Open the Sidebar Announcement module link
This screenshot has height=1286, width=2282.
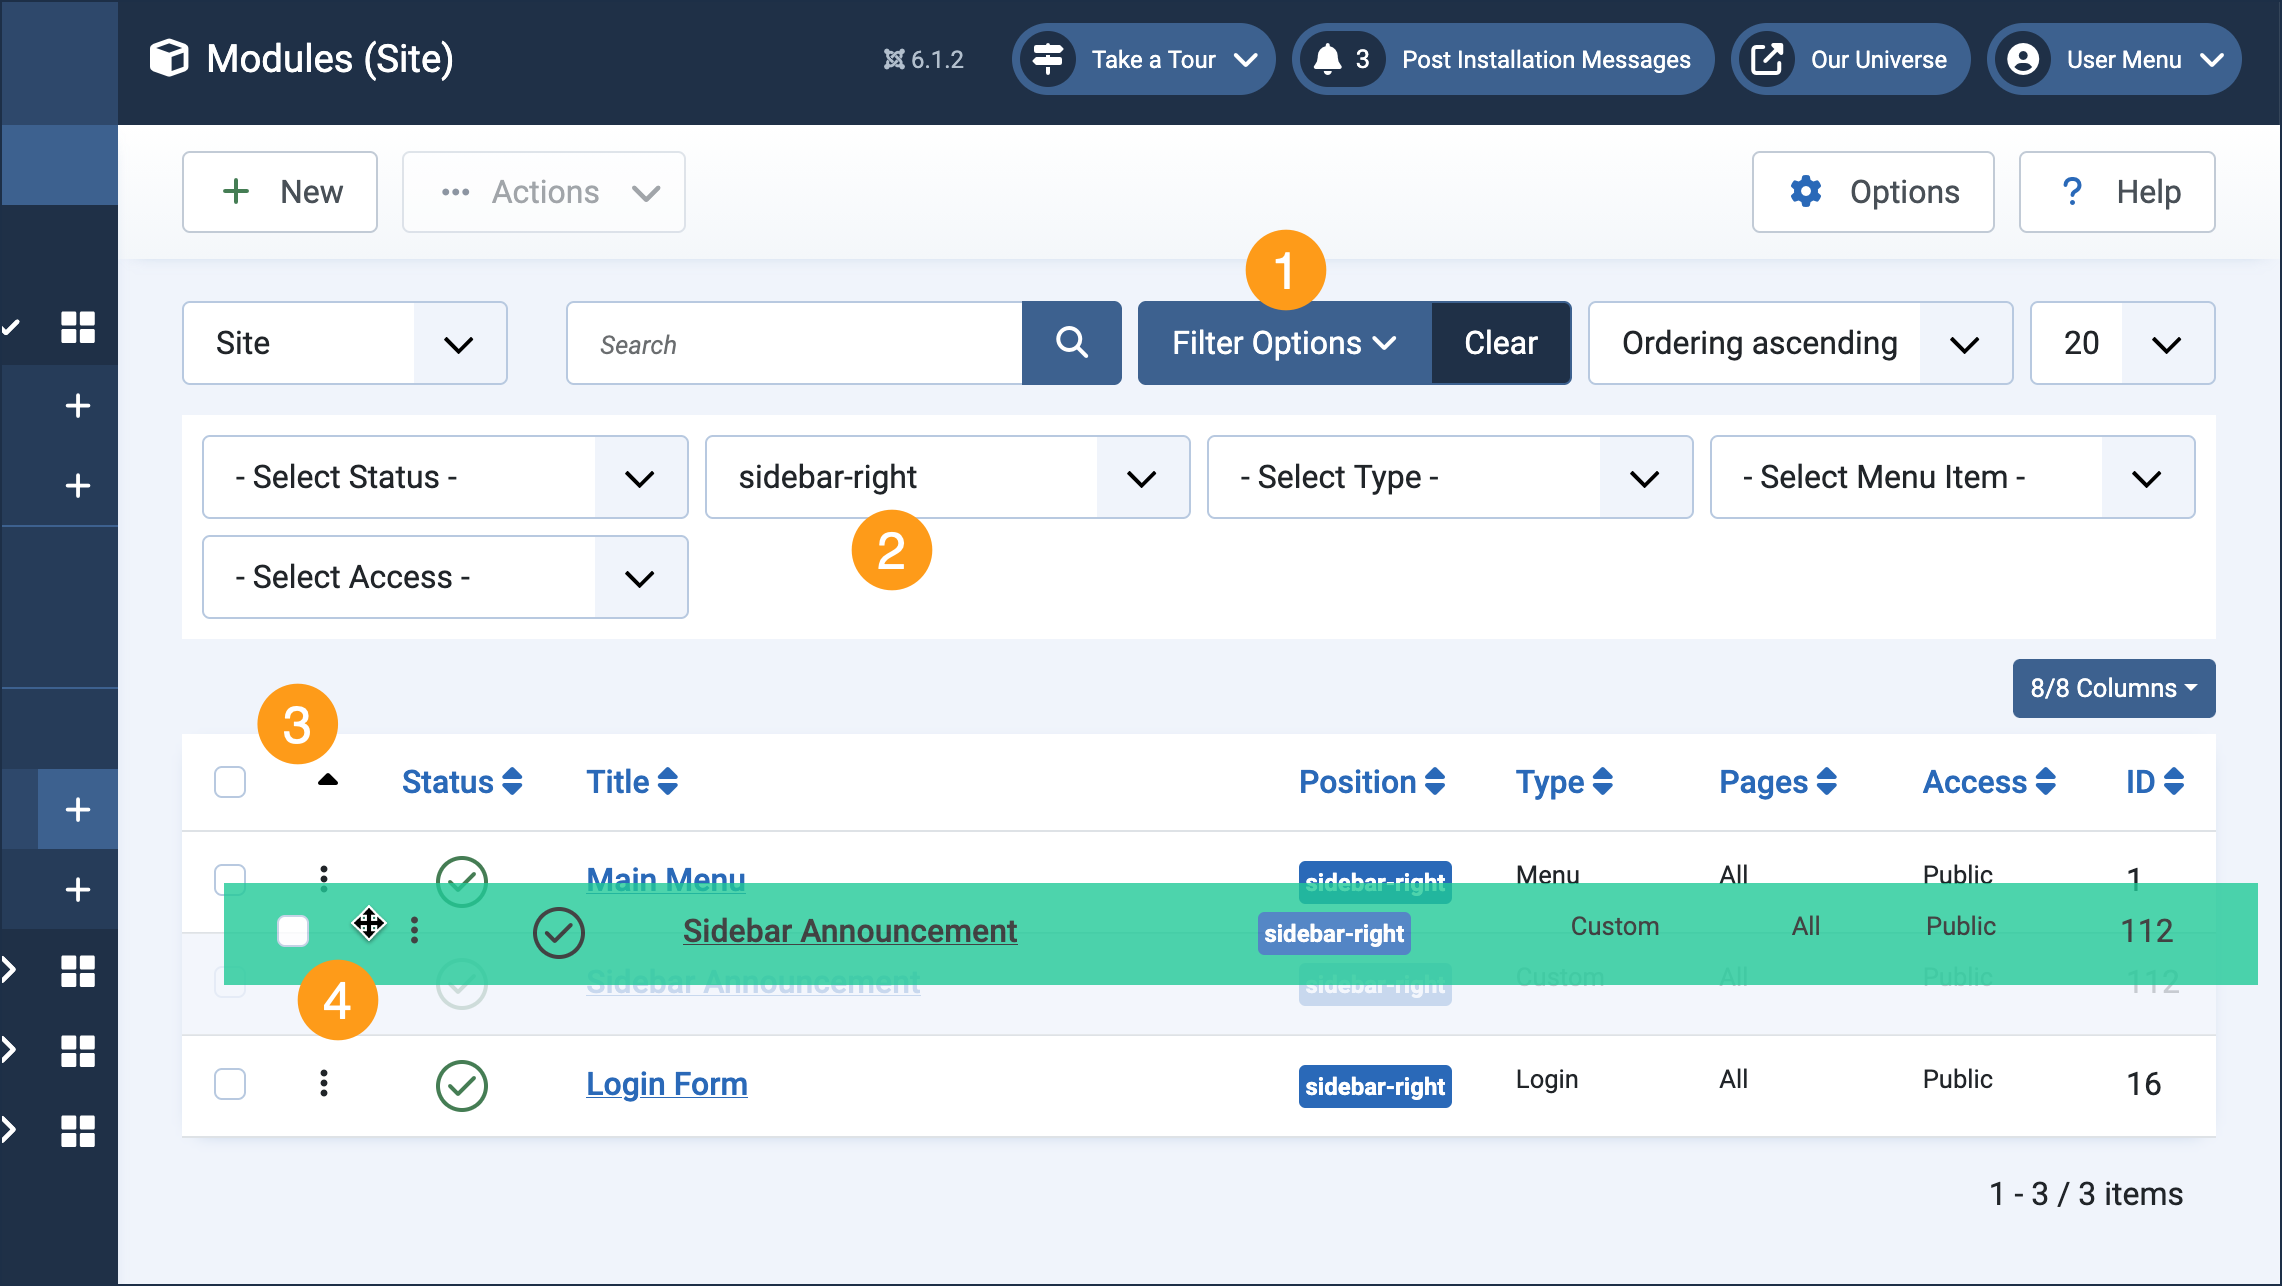pyautogui.click(x=850, y=931)
